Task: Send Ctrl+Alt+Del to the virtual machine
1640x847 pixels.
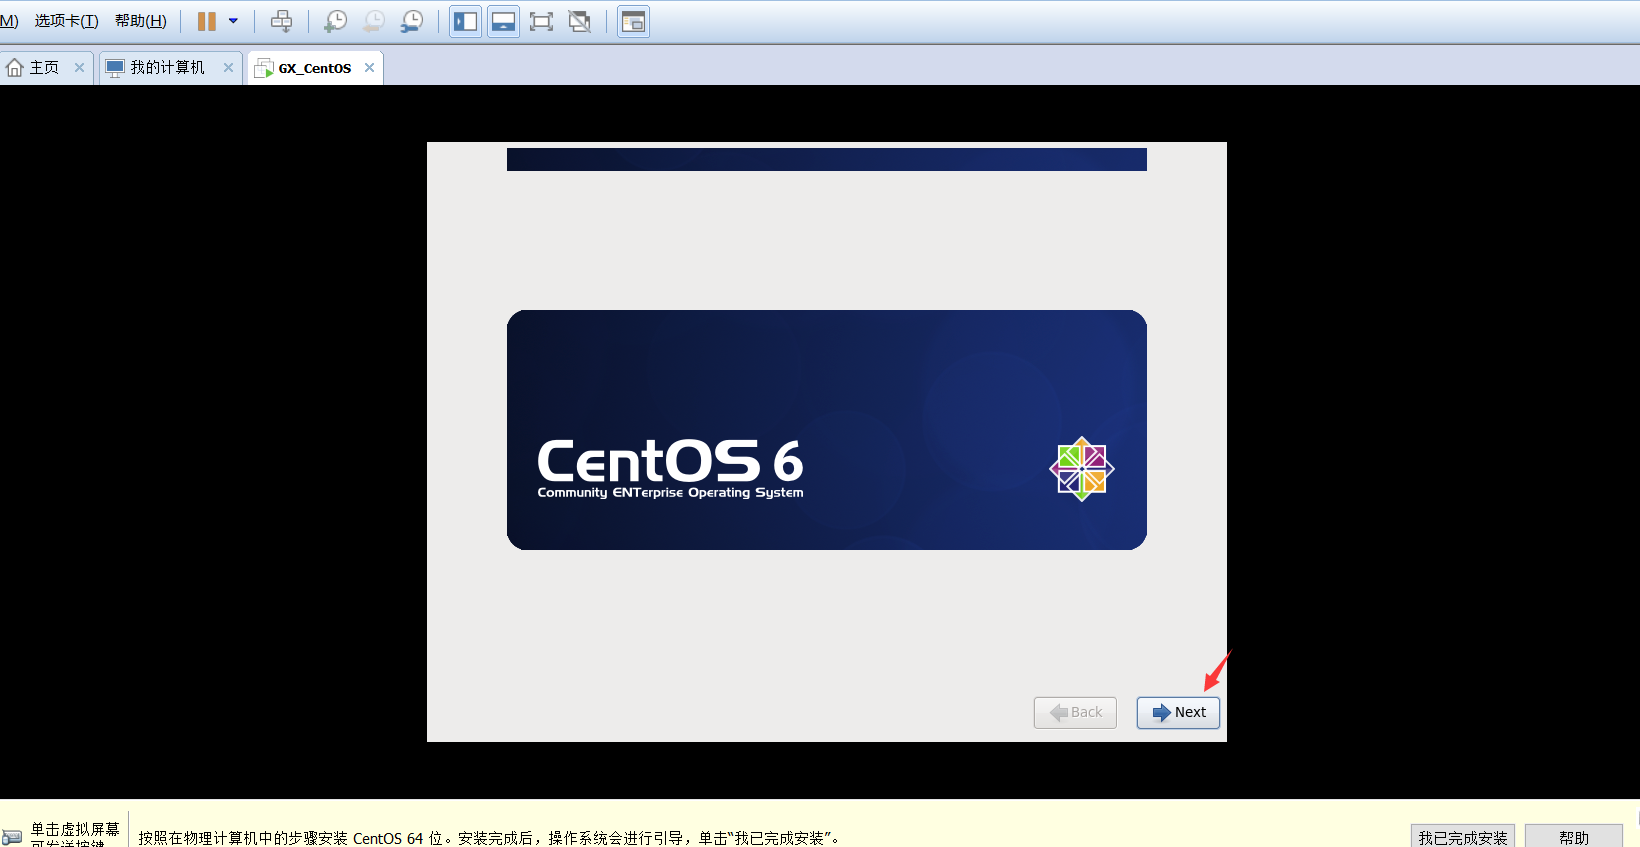Action: coord(282,21)
